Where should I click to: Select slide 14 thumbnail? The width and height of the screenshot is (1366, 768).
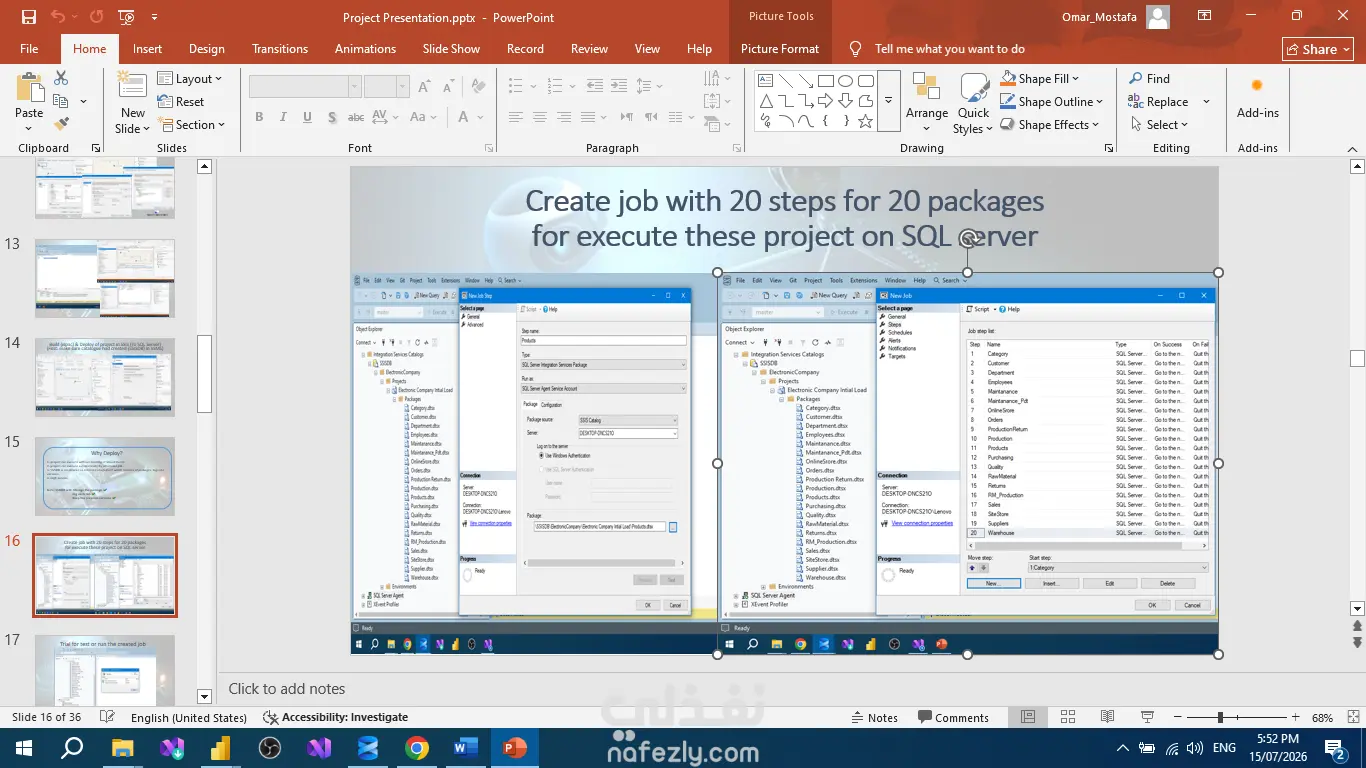tap(105, 377)
